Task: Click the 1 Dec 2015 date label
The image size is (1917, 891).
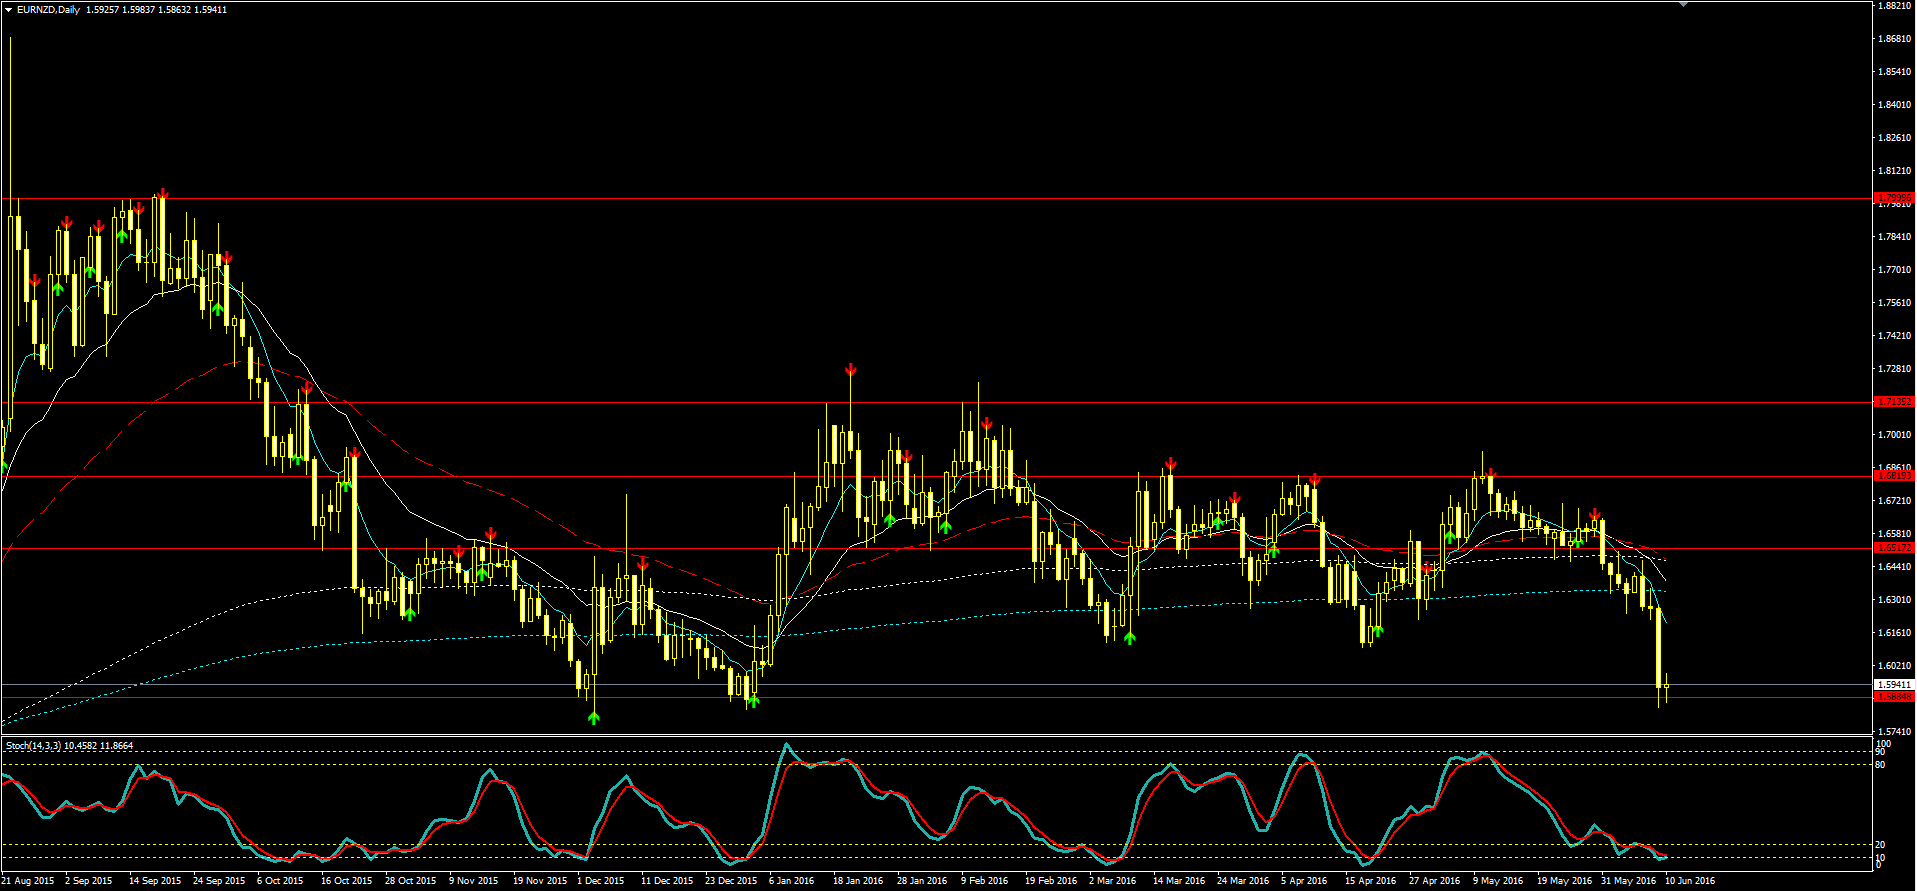Action: pyautogui.click(x=601, y=881)
